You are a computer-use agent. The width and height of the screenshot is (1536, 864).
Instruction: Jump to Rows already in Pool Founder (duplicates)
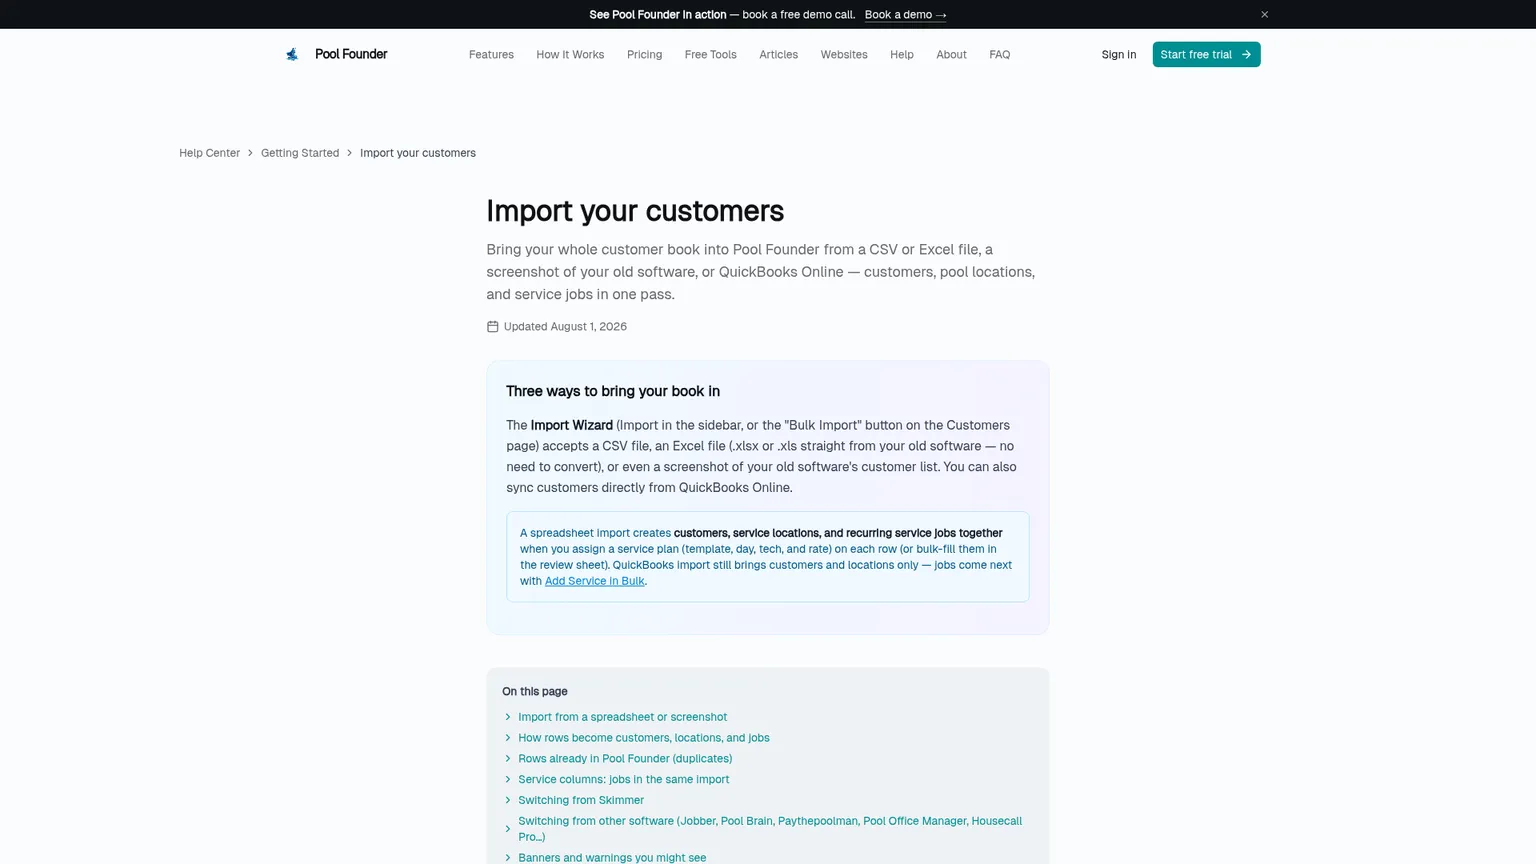tap(625, 759)
